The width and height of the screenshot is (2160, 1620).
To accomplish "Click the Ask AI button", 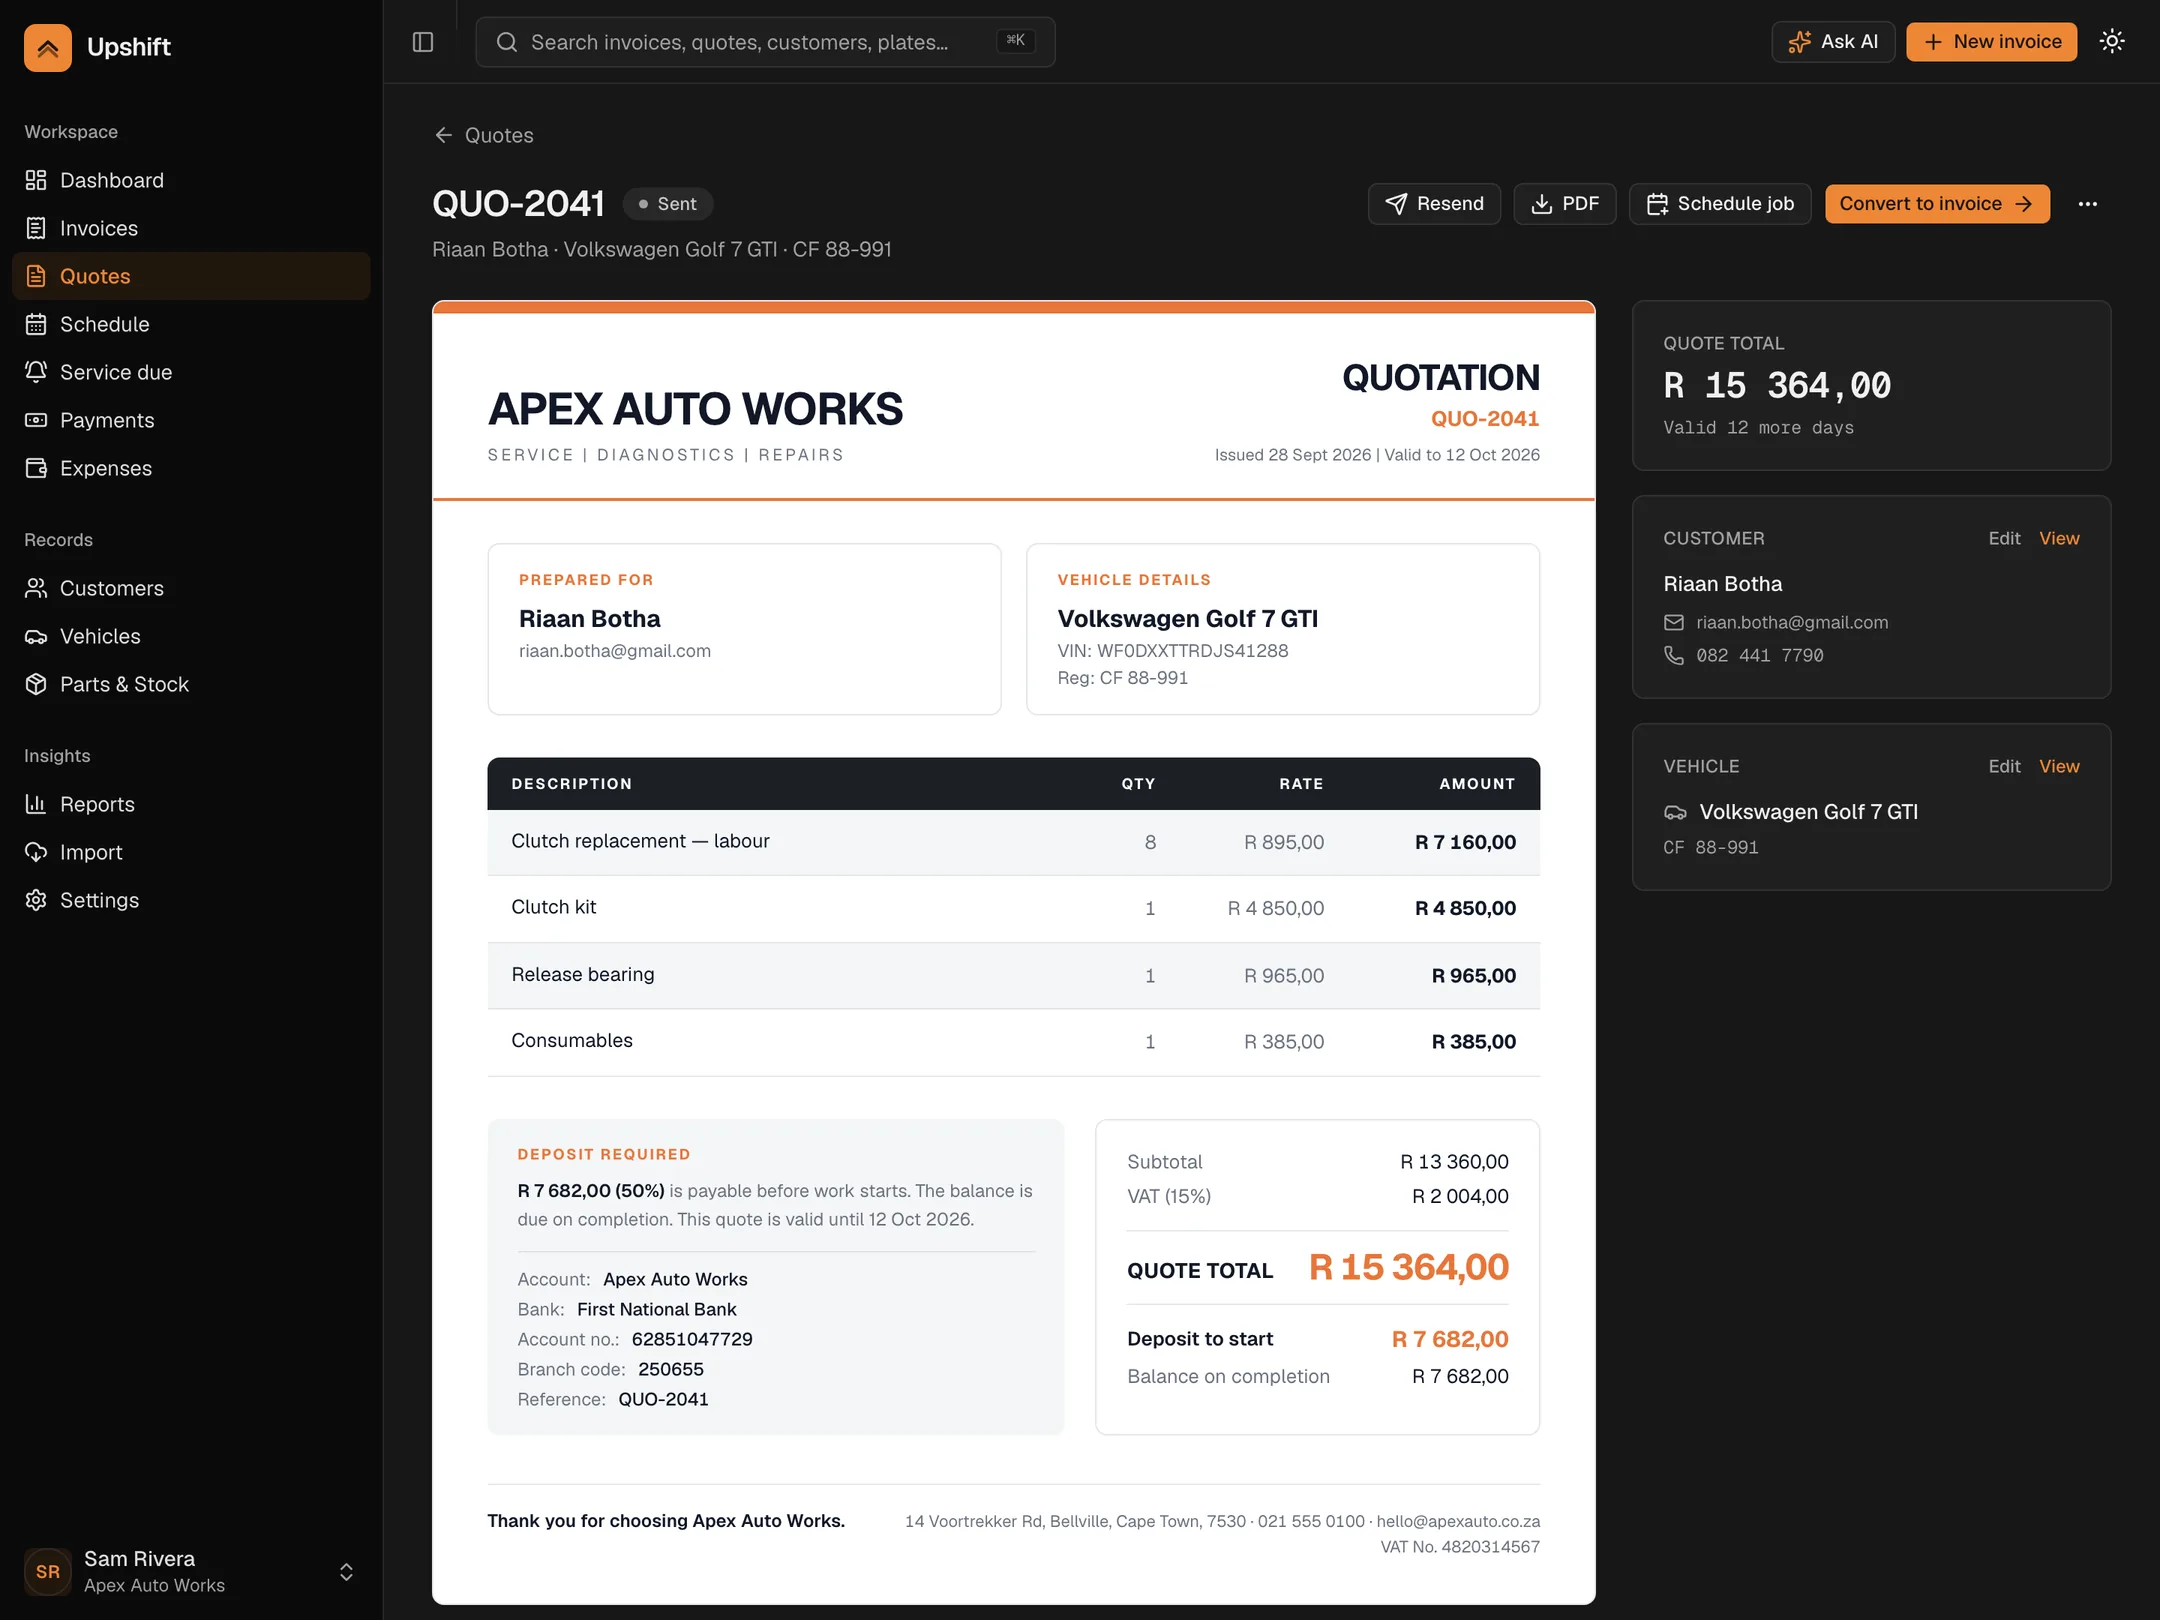I will pos(1833,42).
